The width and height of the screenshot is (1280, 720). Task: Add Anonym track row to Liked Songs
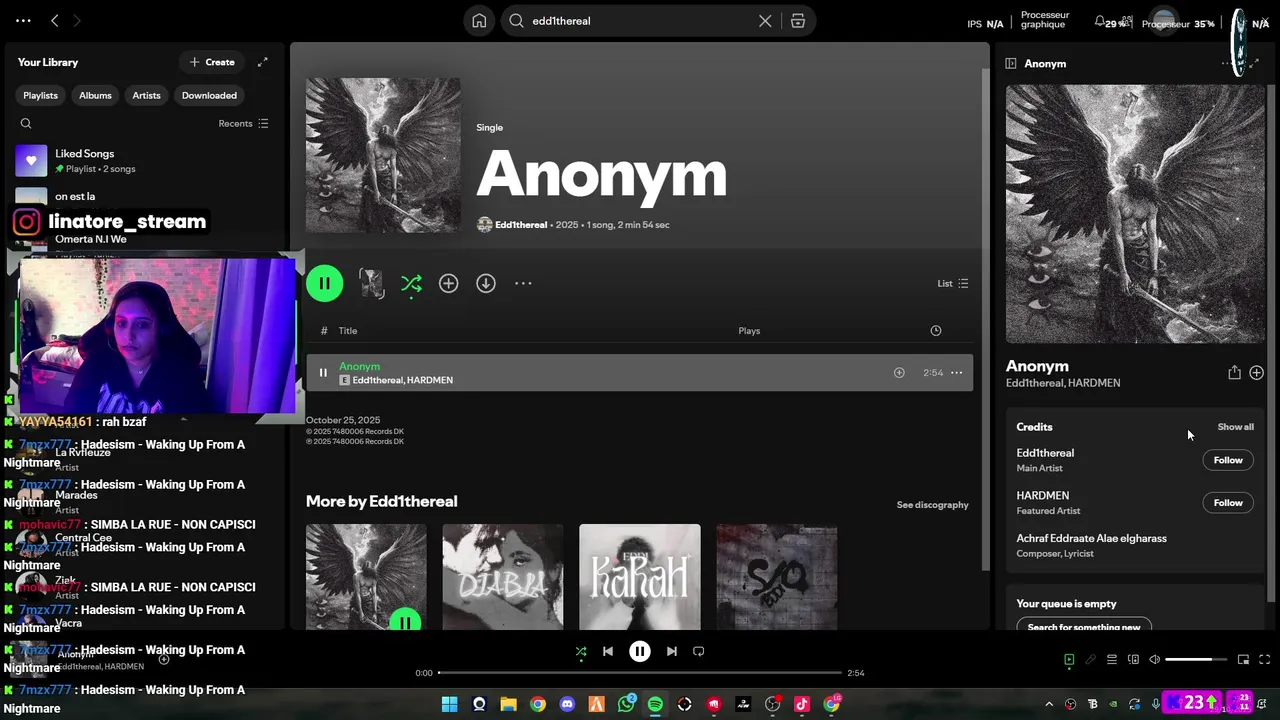pyautogui.click(x=899, y=373)
